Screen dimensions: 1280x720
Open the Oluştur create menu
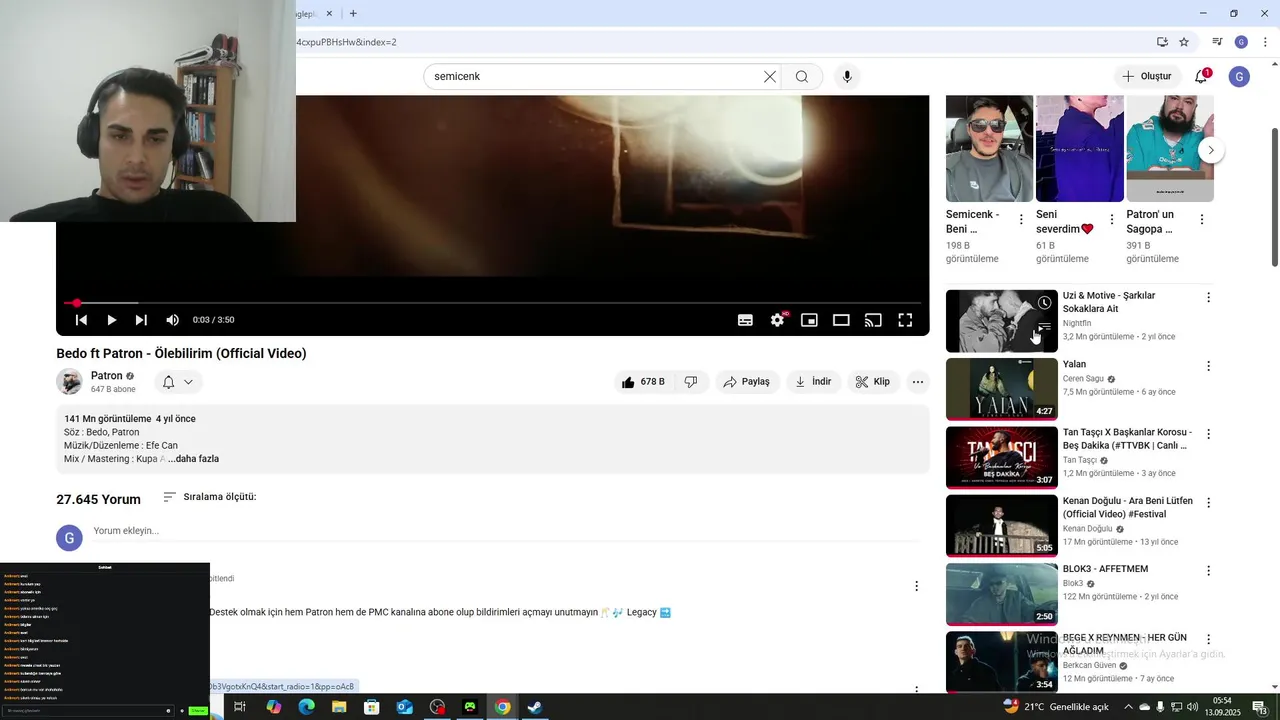[1146, 77]
